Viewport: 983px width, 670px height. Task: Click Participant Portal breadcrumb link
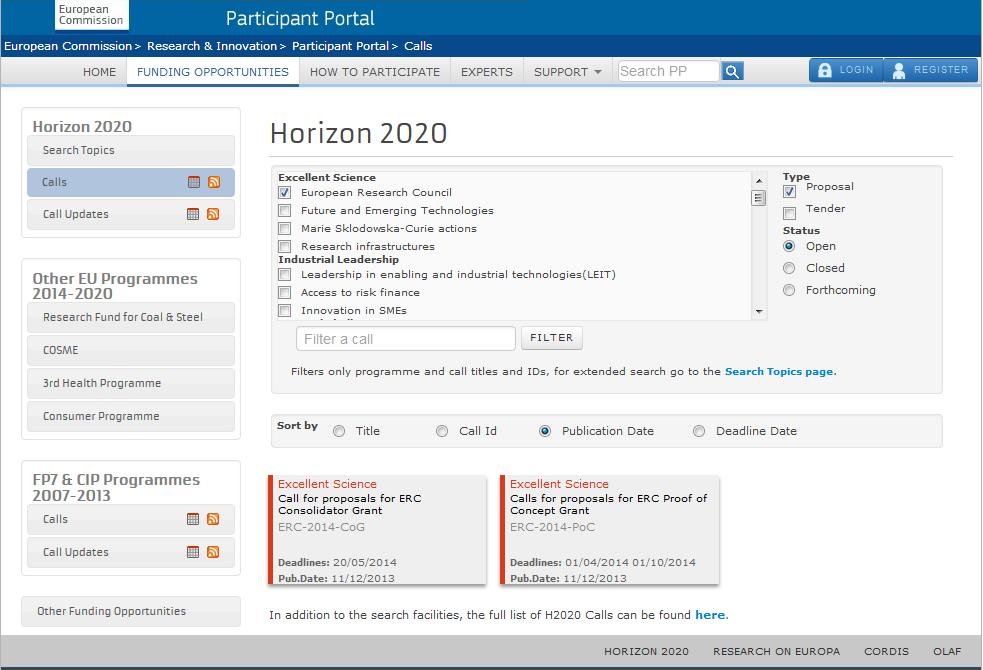pyautogui.click(x=340, y=46)
